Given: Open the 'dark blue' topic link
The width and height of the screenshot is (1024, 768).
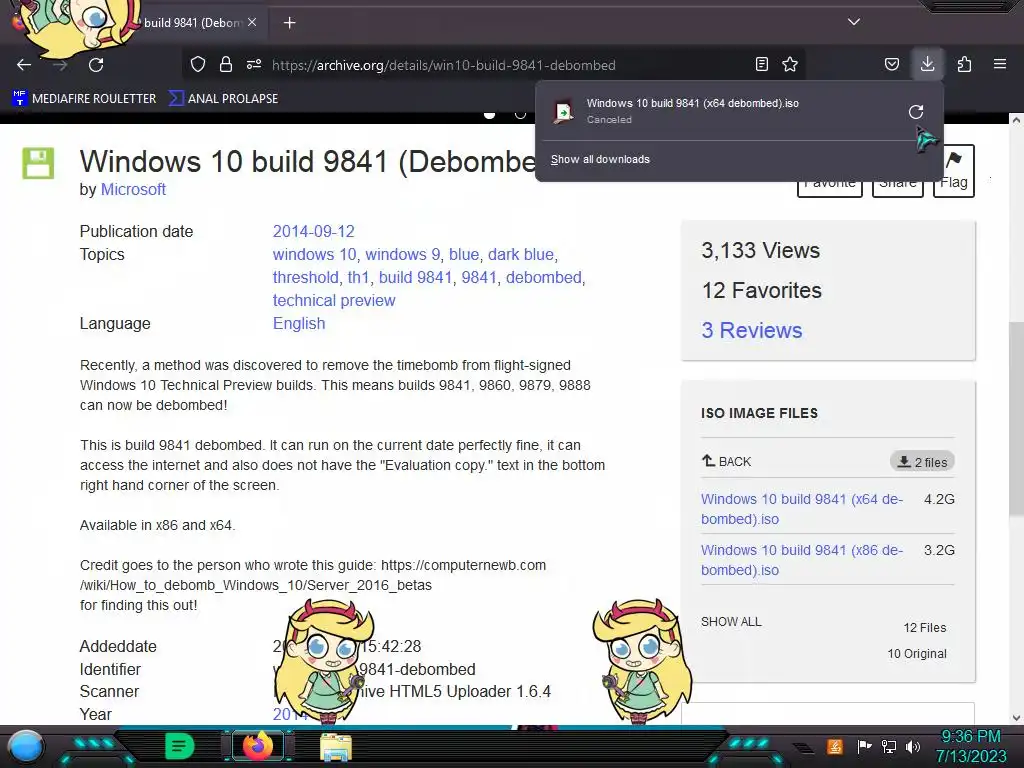Looking at the screenshot, I should tap(520, 254).
